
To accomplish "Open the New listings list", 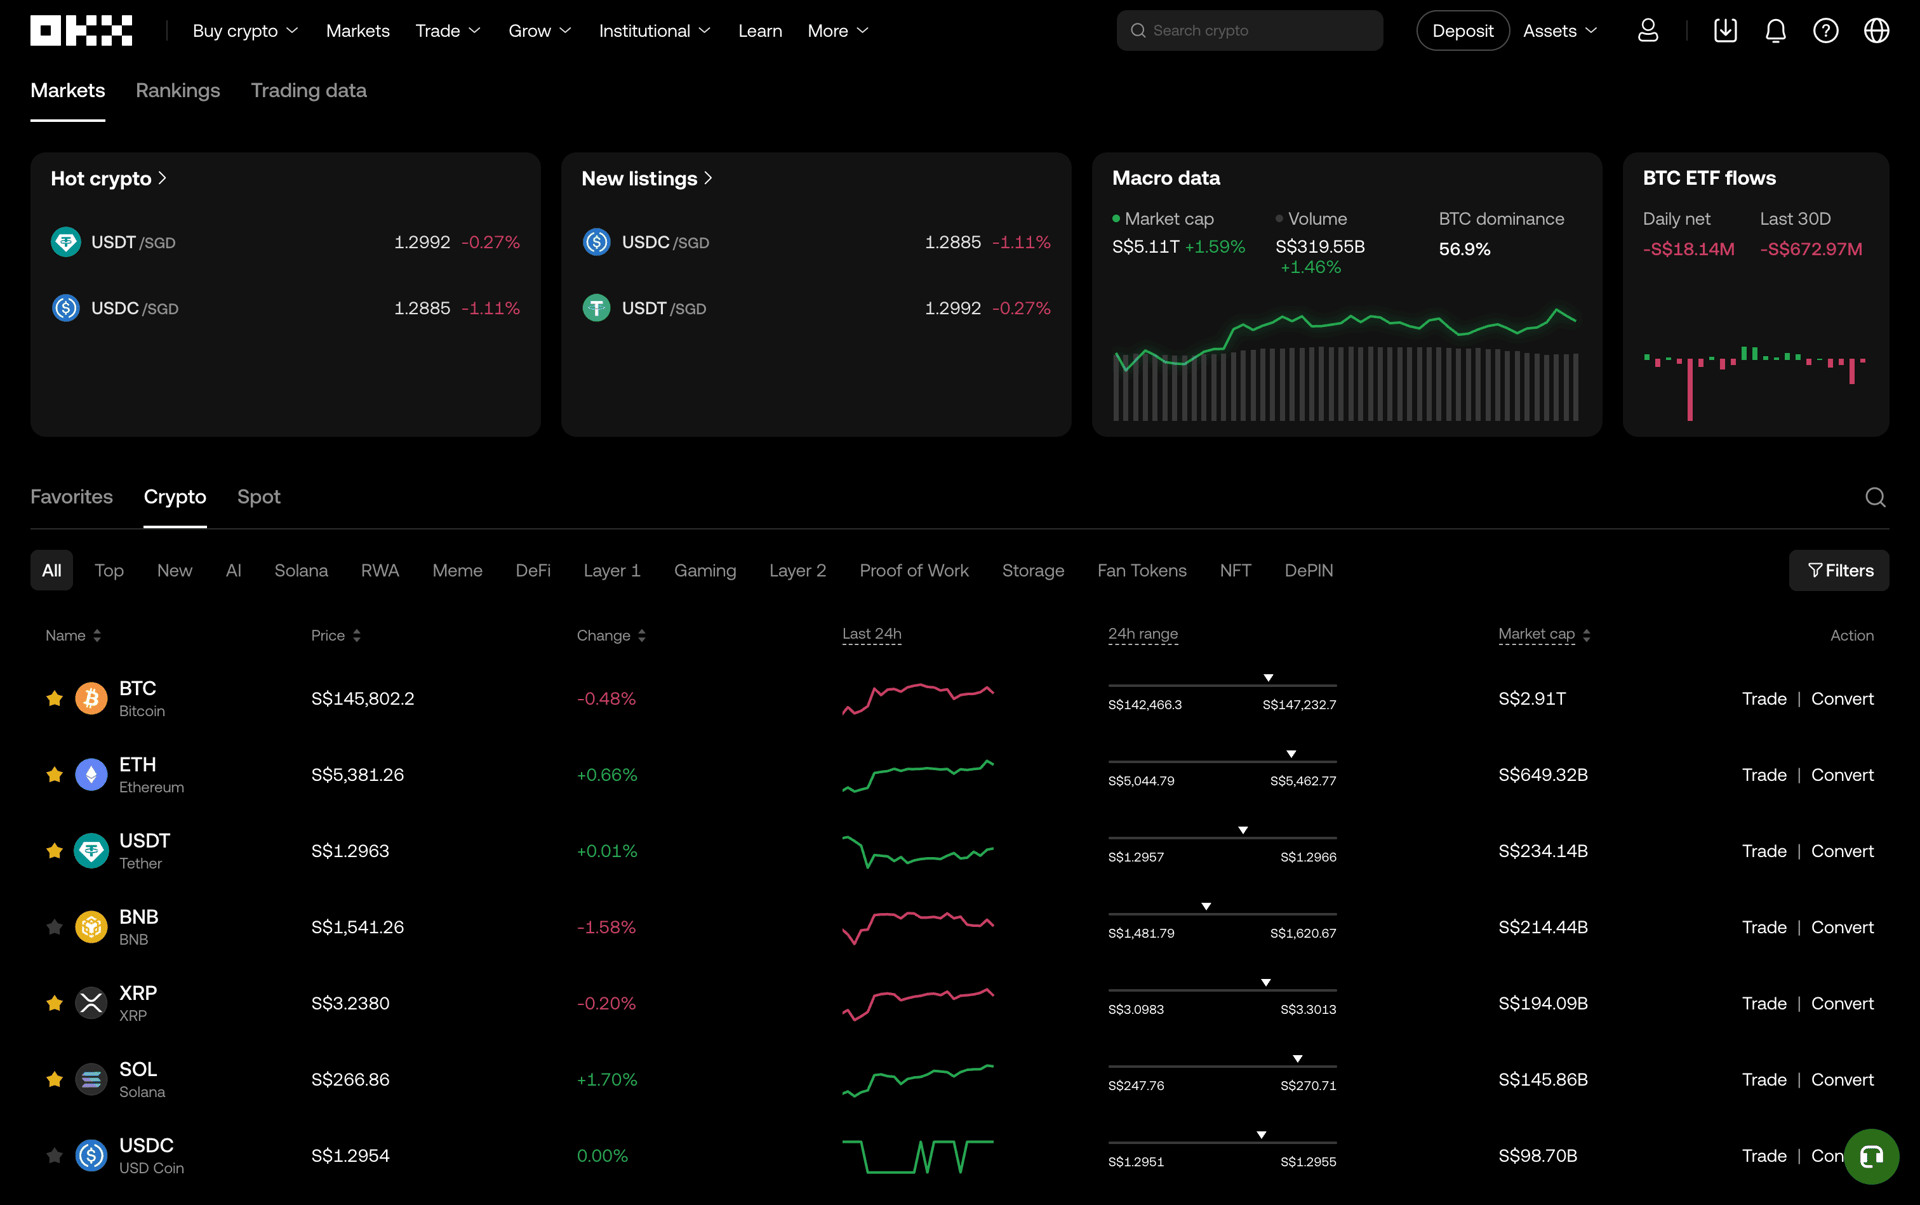I will pos(647,178).
